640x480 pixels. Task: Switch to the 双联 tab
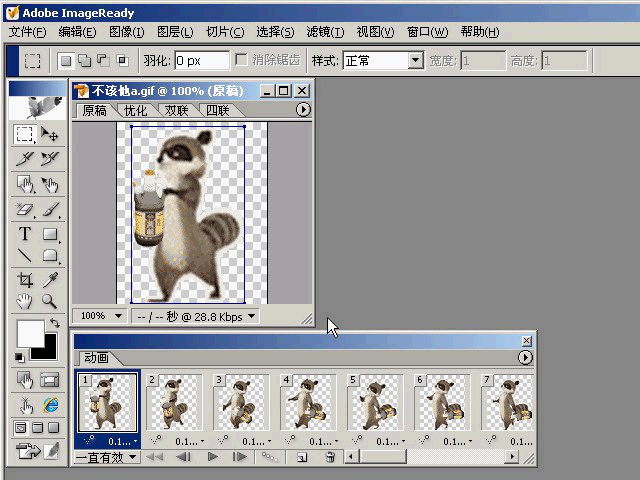(176, 110)
